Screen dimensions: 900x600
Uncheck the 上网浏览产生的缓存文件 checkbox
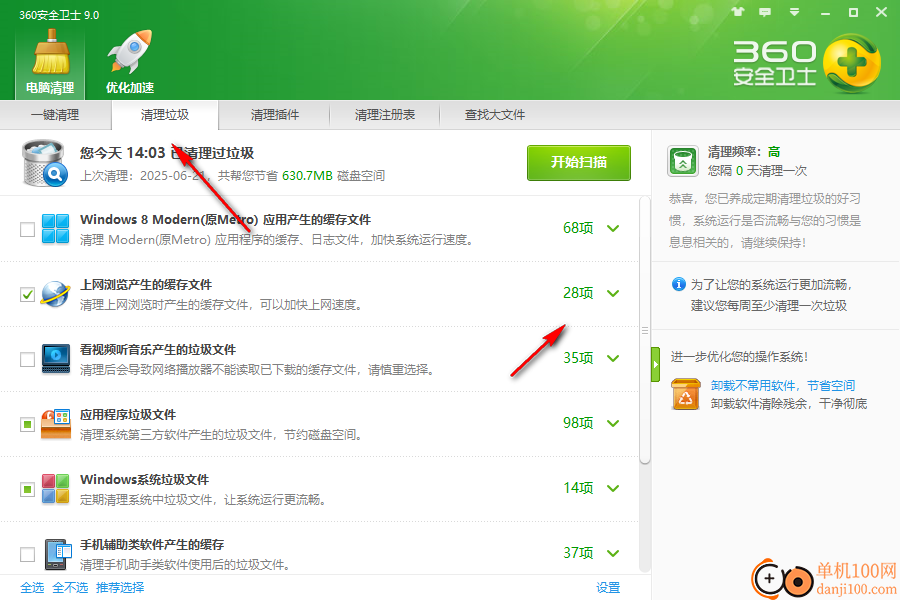(x=27, y=295)
